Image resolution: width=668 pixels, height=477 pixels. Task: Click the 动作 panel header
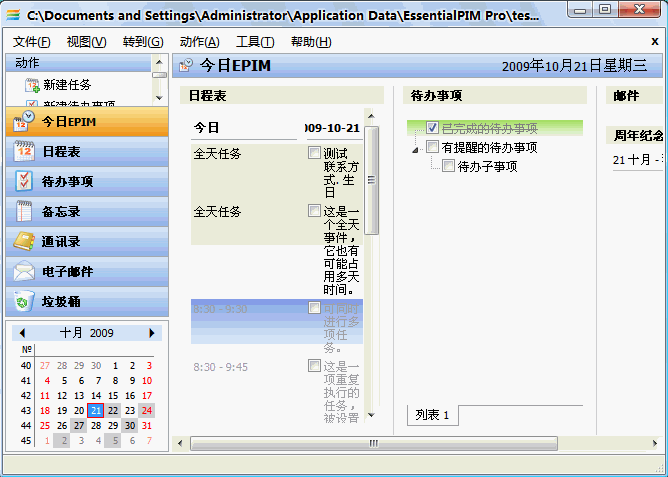coord(78,63)
